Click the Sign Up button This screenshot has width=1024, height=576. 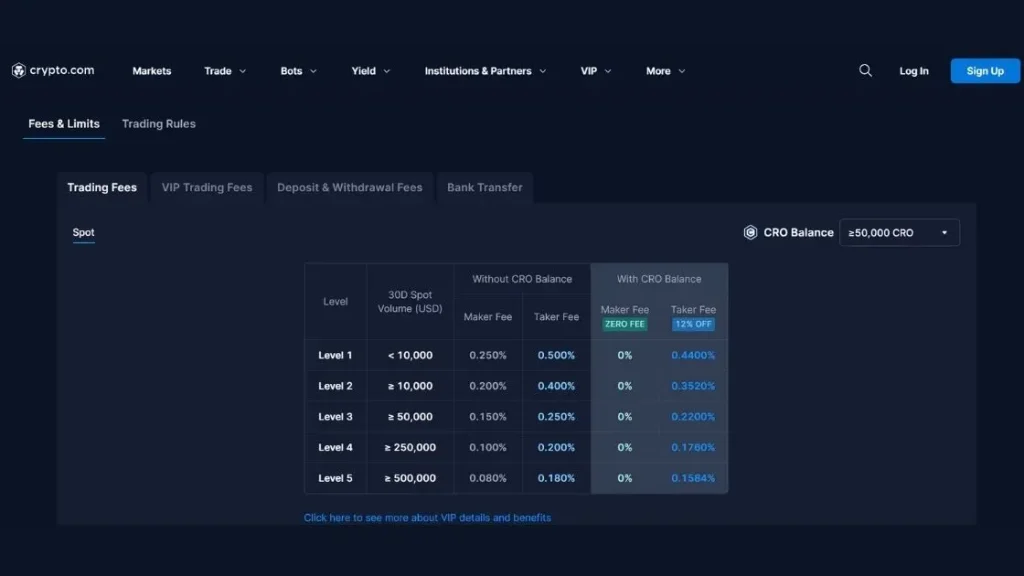pos(984,70)
